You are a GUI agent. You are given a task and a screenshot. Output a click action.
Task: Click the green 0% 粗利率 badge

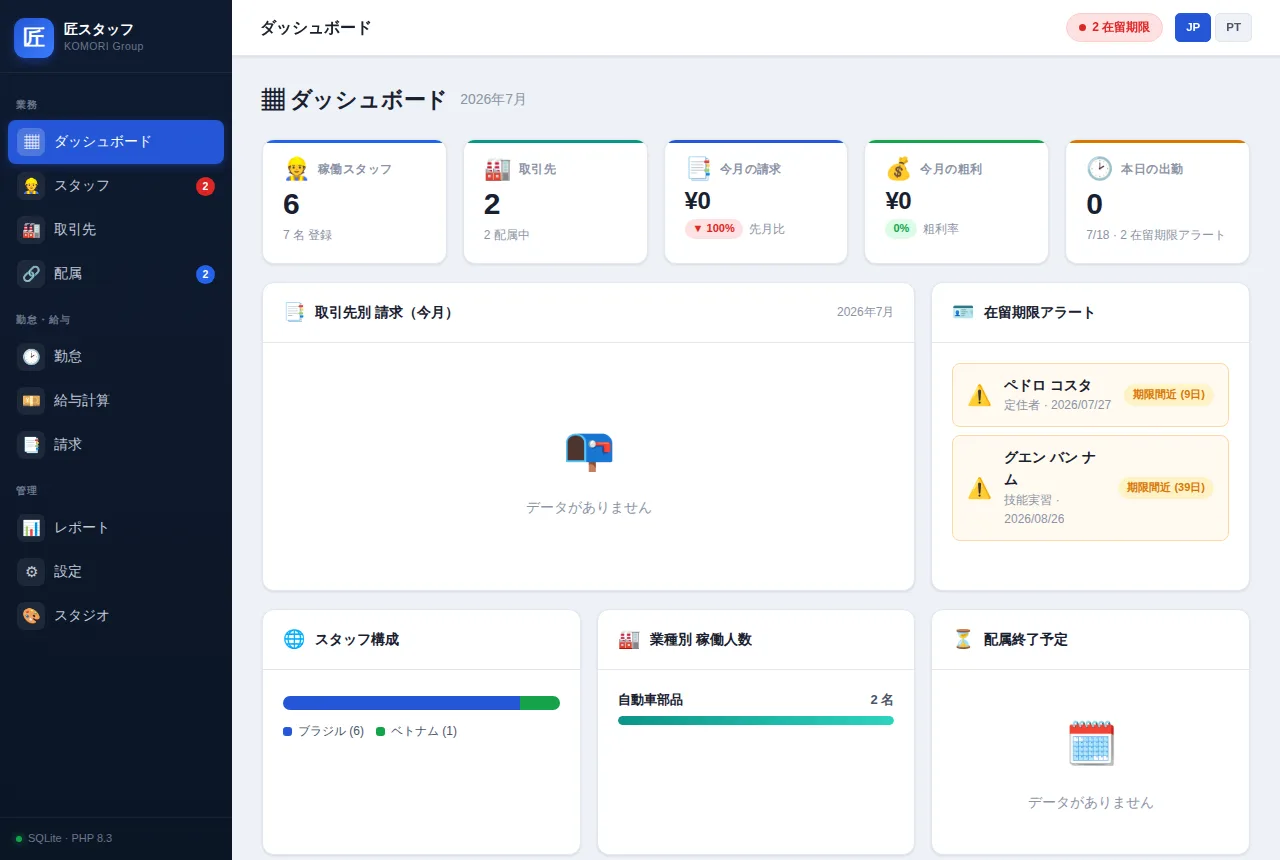pos(901,229)
